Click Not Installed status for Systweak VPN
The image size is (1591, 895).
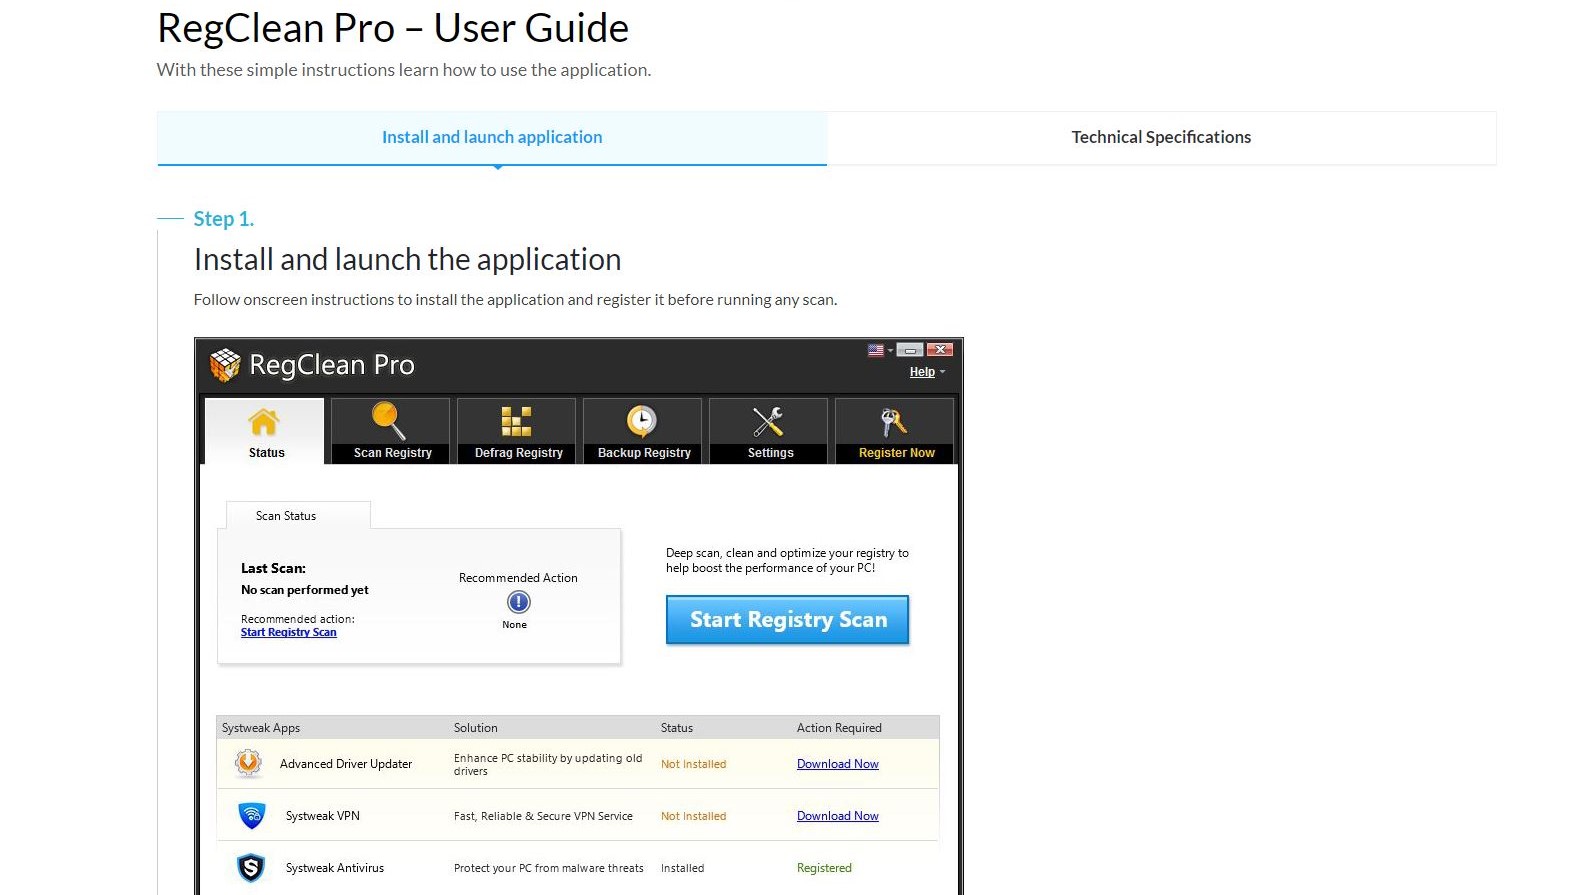[x=694, y=816]
